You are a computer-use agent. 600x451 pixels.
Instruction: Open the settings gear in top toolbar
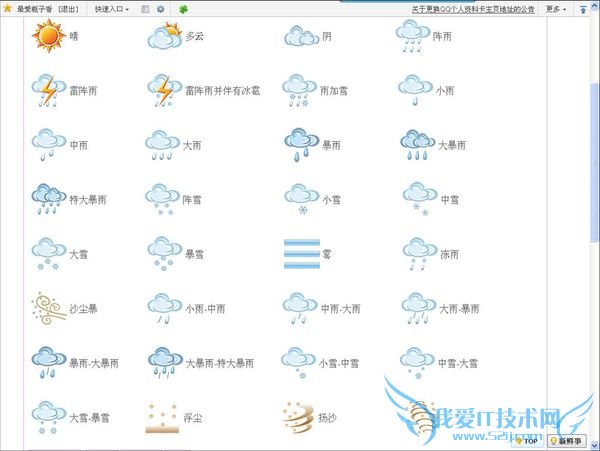tap(161, 9)
